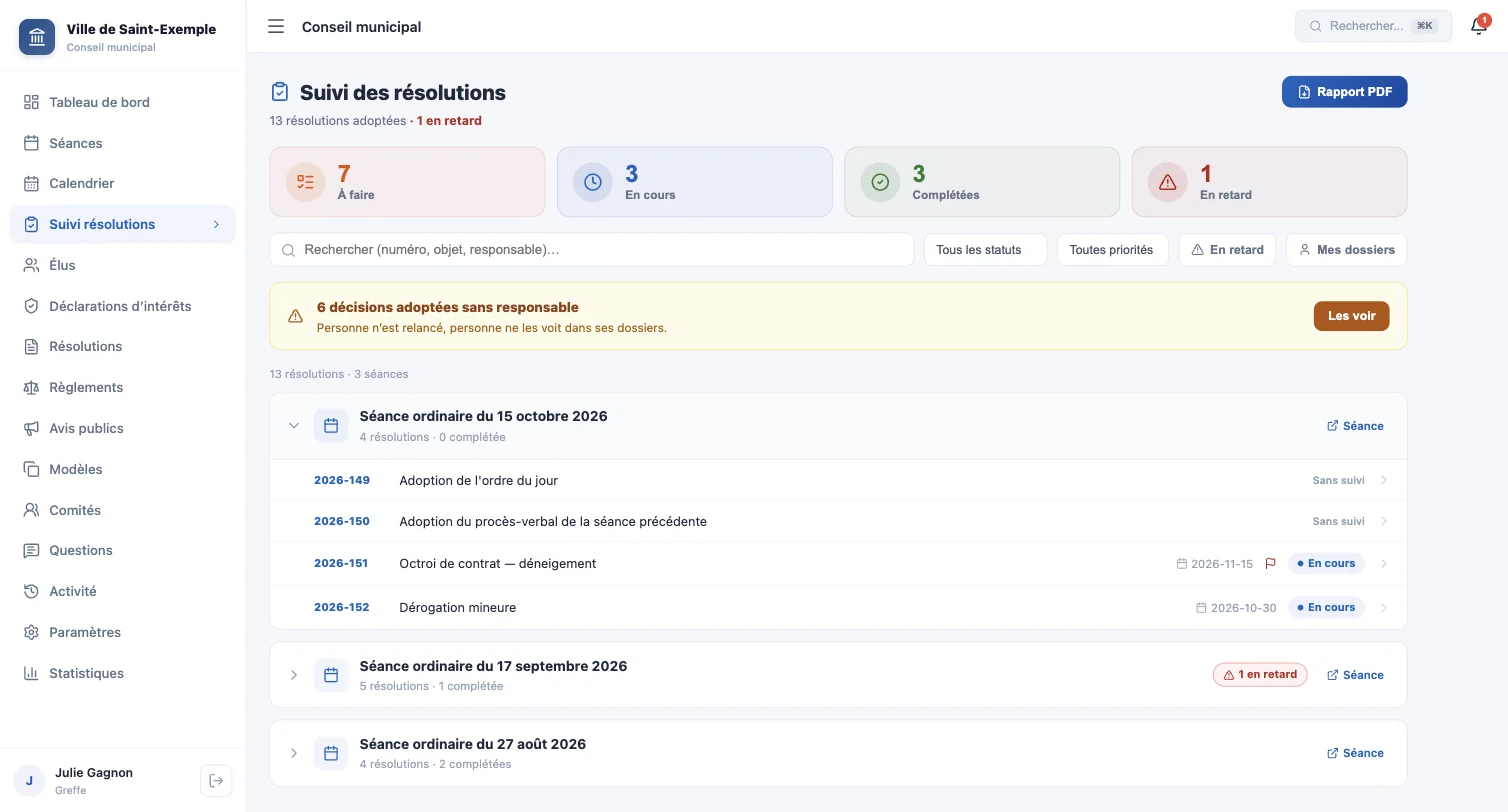Click the warning icon in the yellow alert banner
1508x812 pixels.
click(295, 316)
